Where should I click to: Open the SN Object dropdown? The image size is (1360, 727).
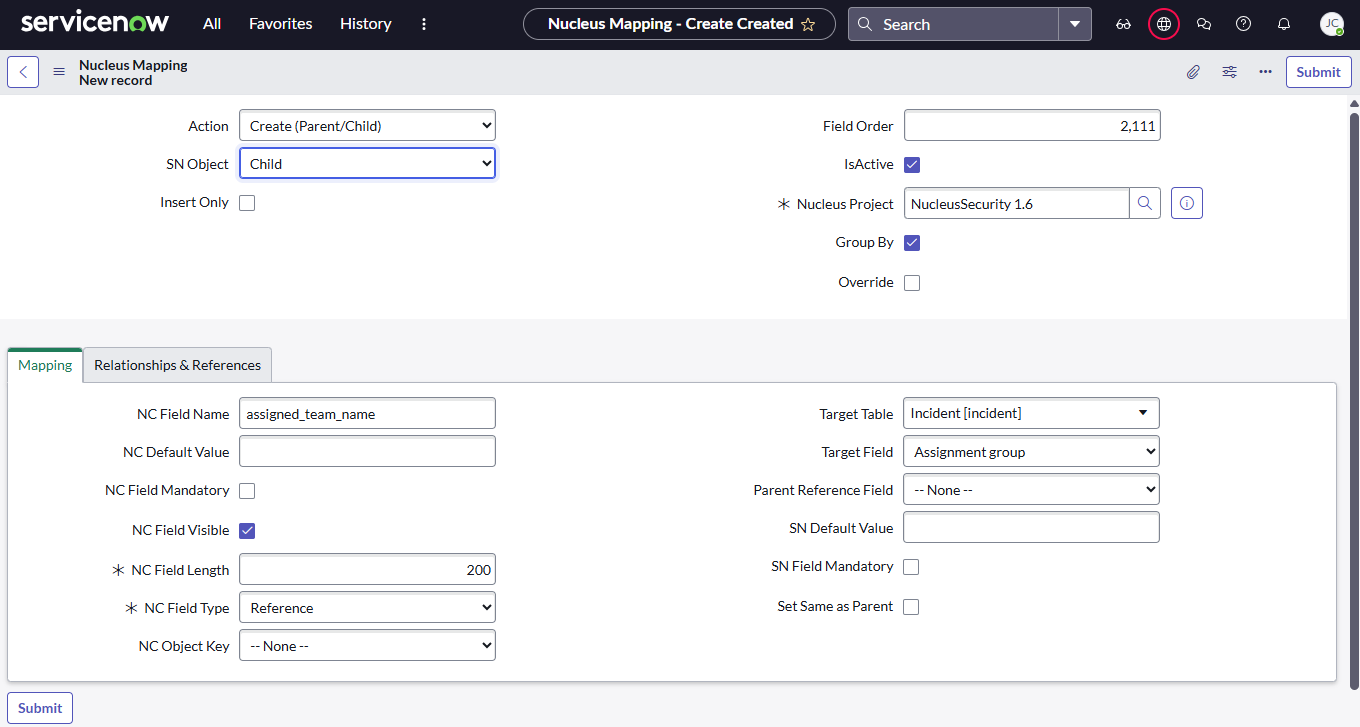(x=367, y=164)
